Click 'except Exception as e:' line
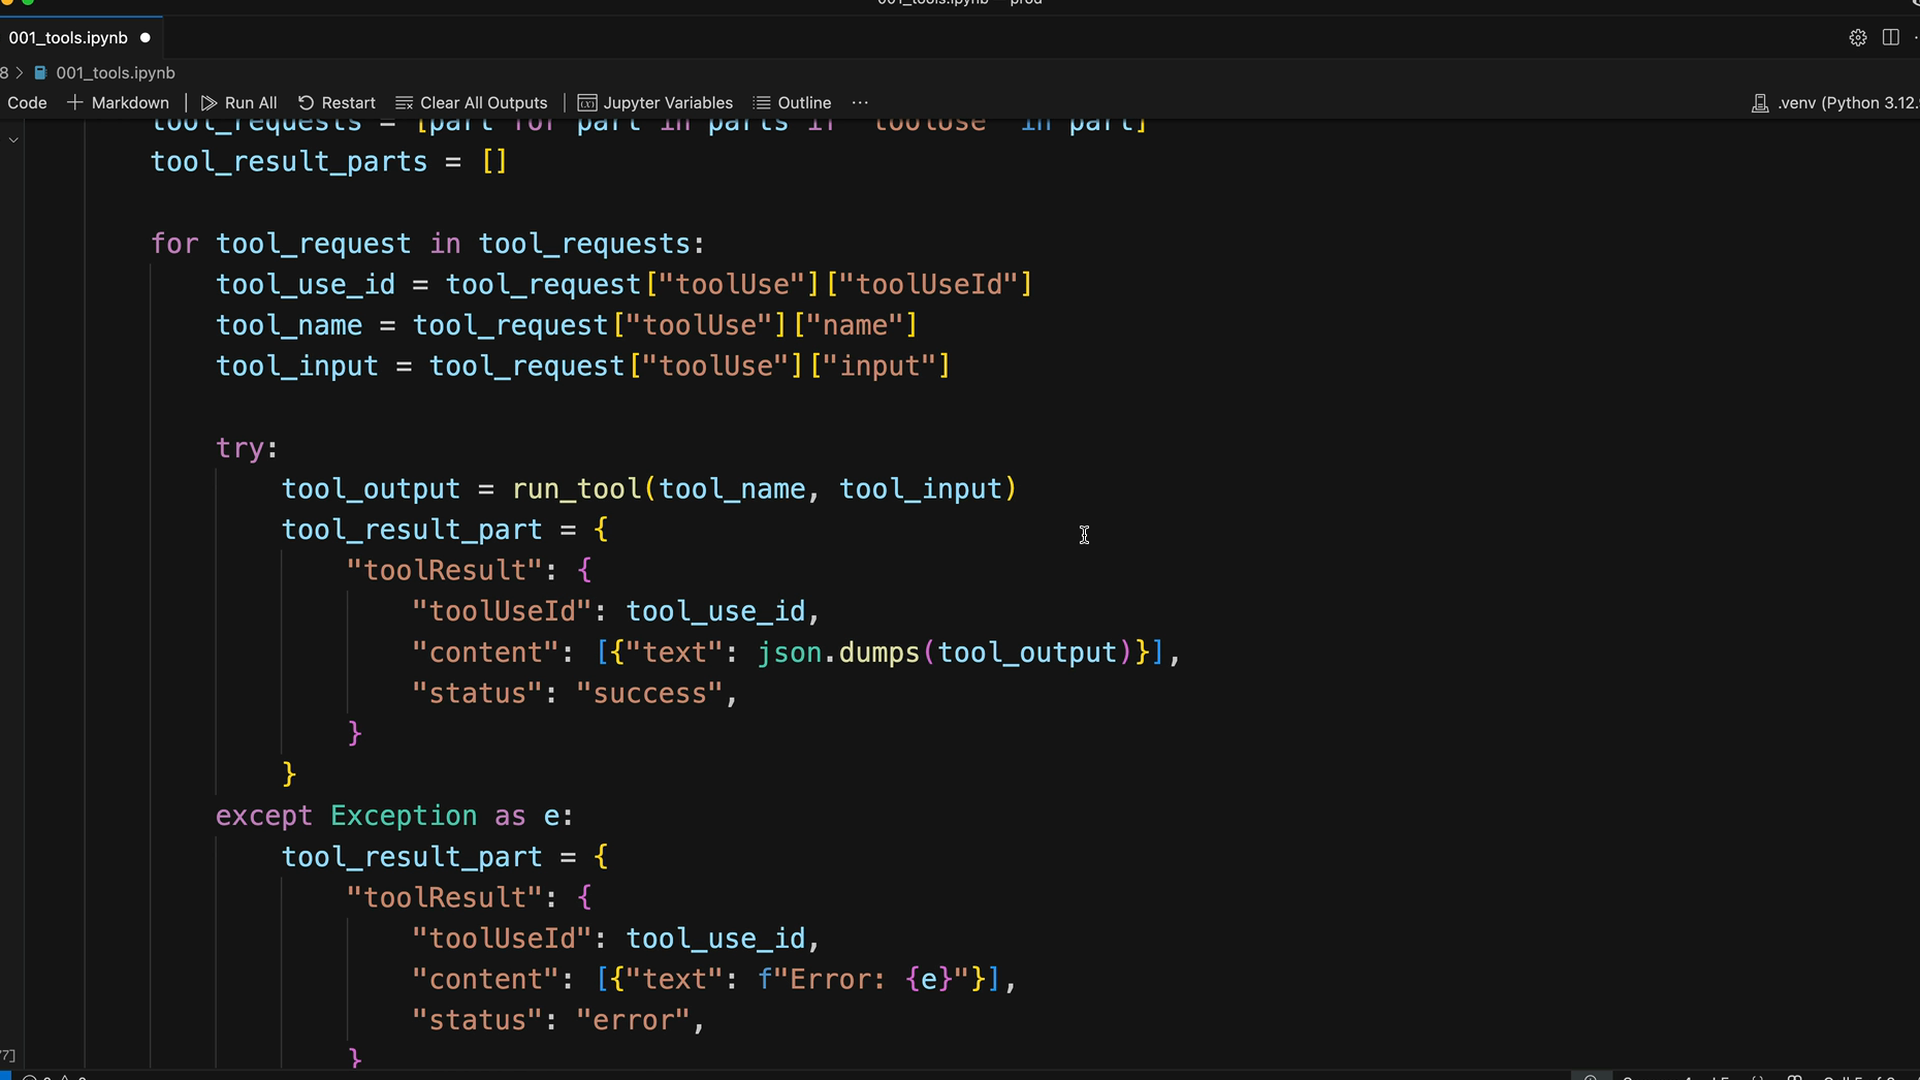This screenshot has height=1080, width=1920. click(395, 816)
